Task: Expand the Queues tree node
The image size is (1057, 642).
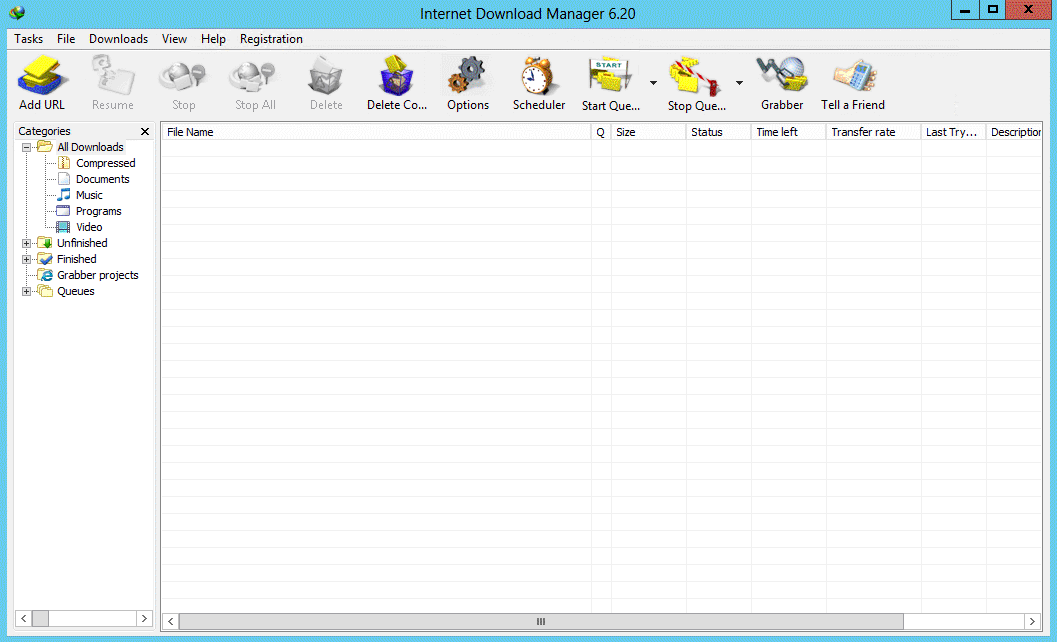Action: point(26,291)
